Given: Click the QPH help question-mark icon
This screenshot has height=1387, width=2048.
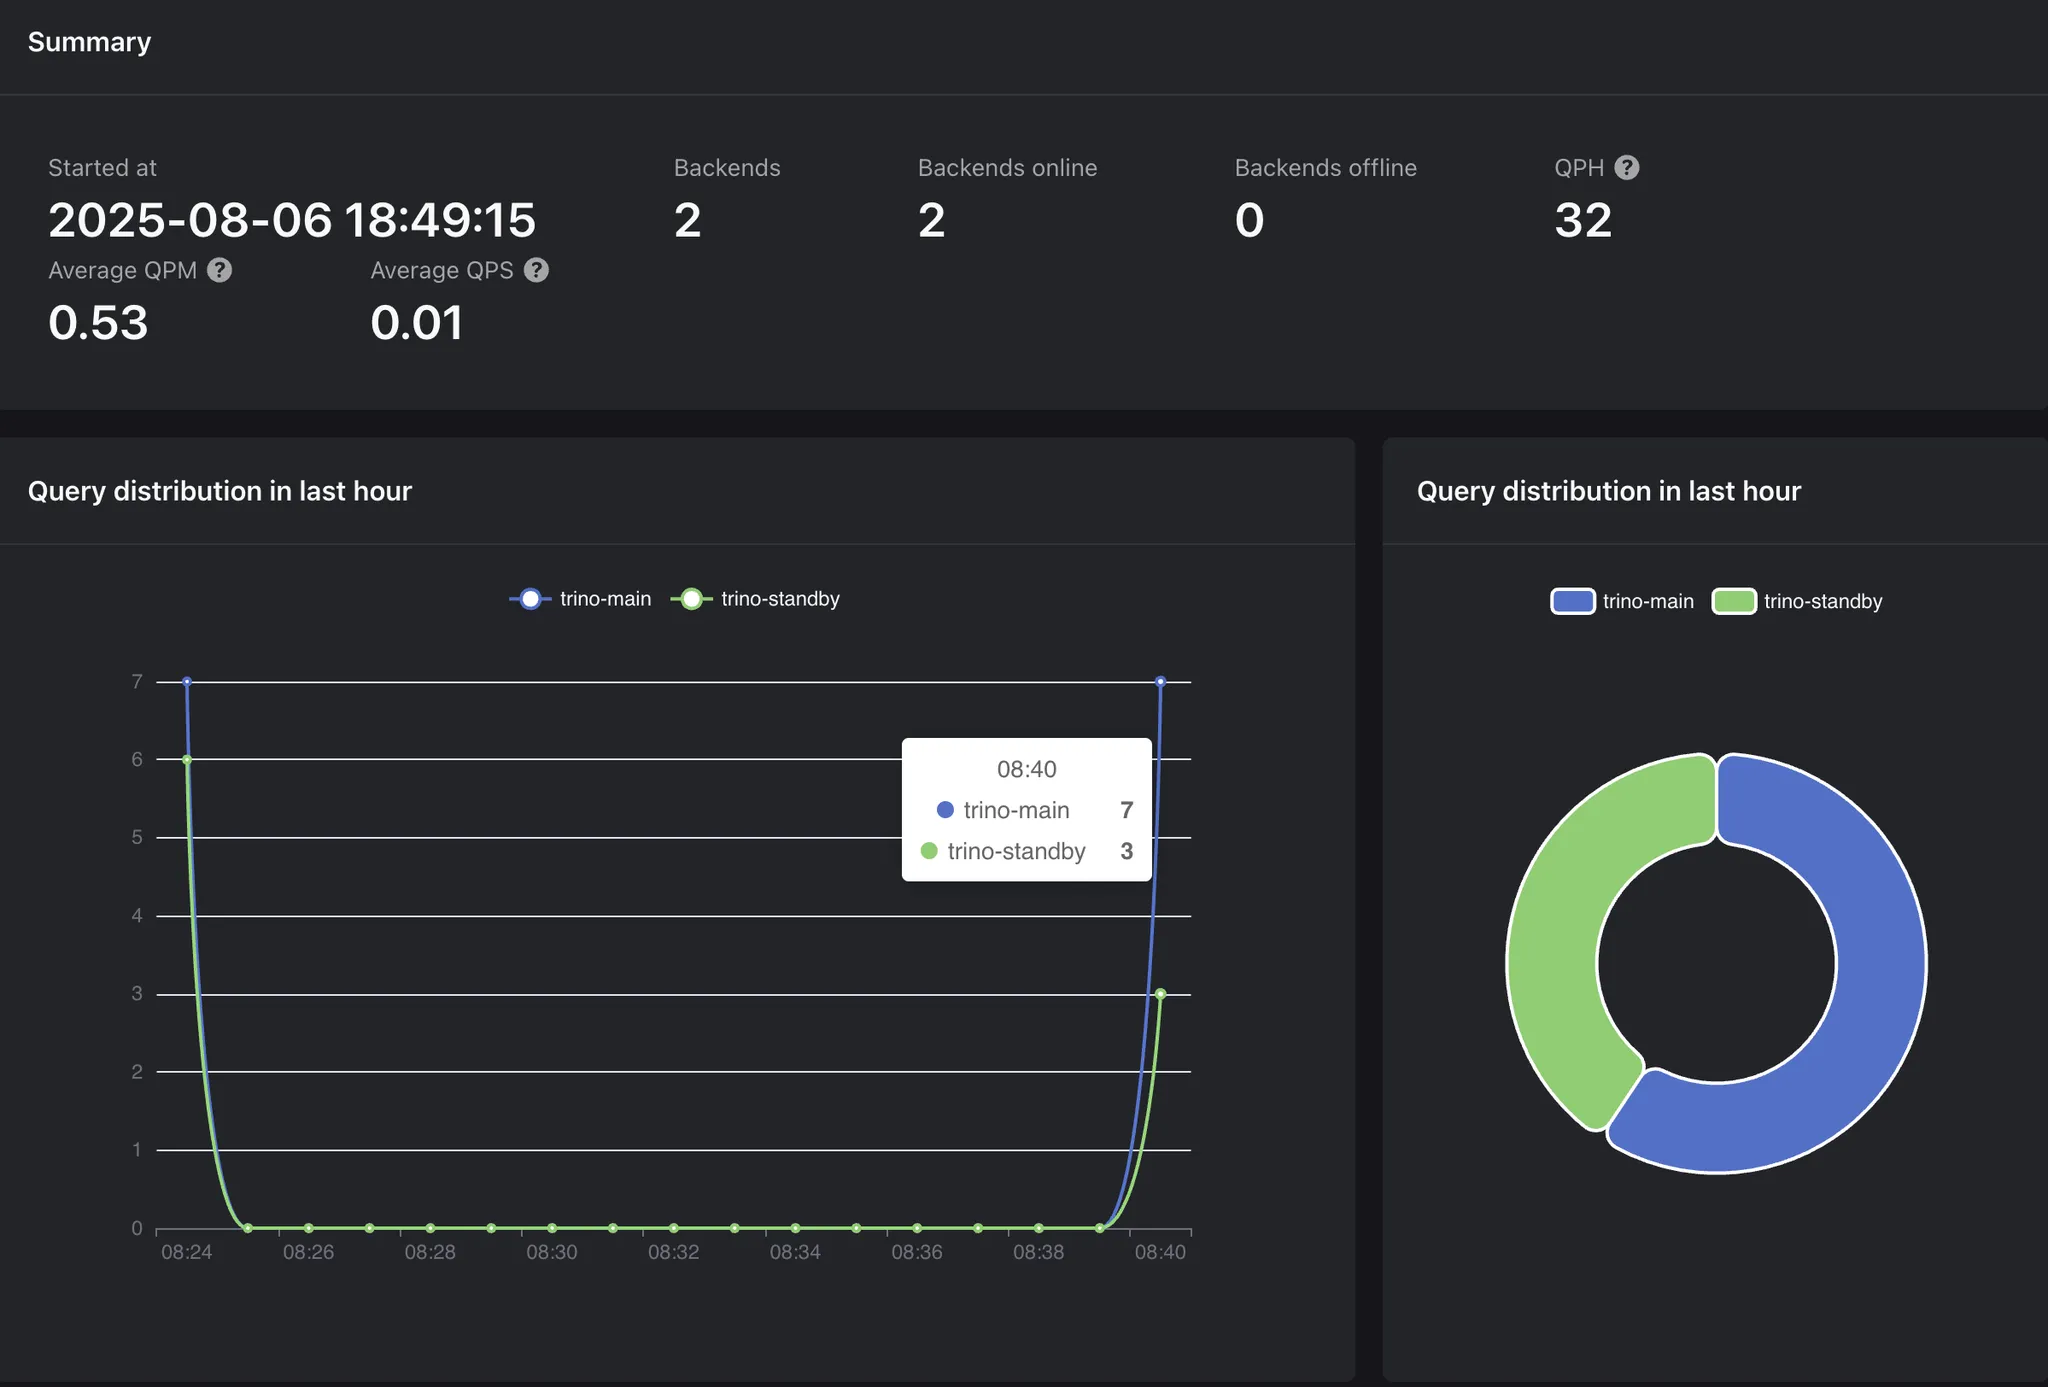Looking at the screenshot, I should 1627,168.
